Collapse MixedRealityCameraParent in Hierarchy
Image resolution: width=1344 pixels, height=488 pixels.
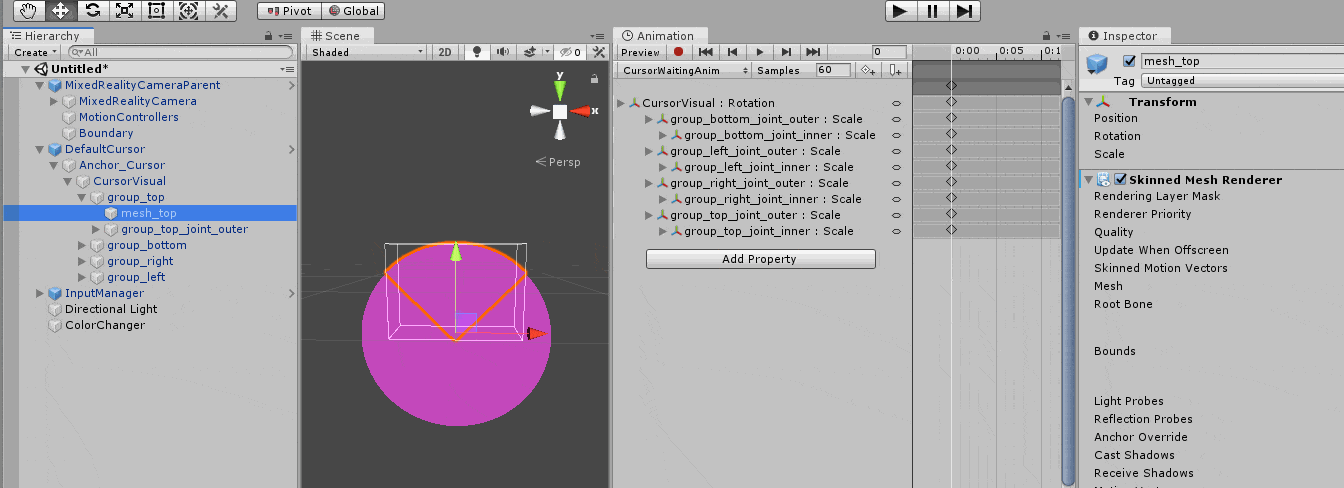(x=40, y=85)
